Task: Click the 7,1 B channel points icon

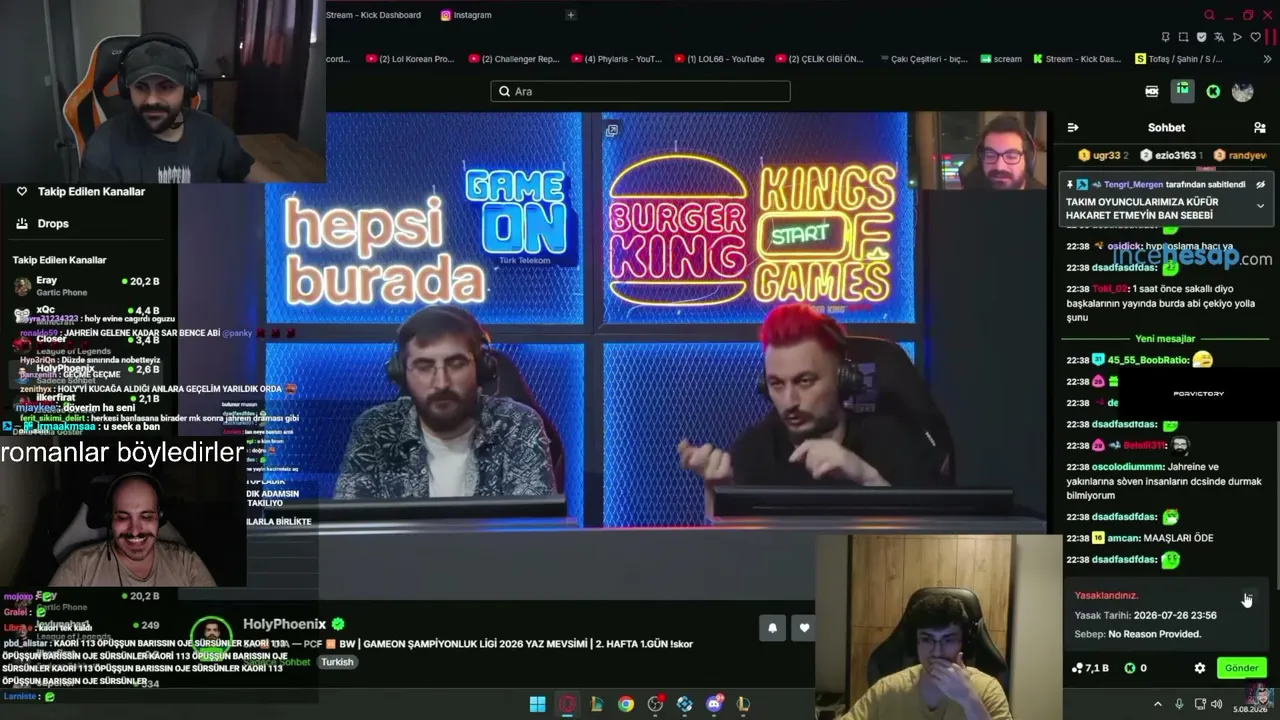Action: point(1077,668)
